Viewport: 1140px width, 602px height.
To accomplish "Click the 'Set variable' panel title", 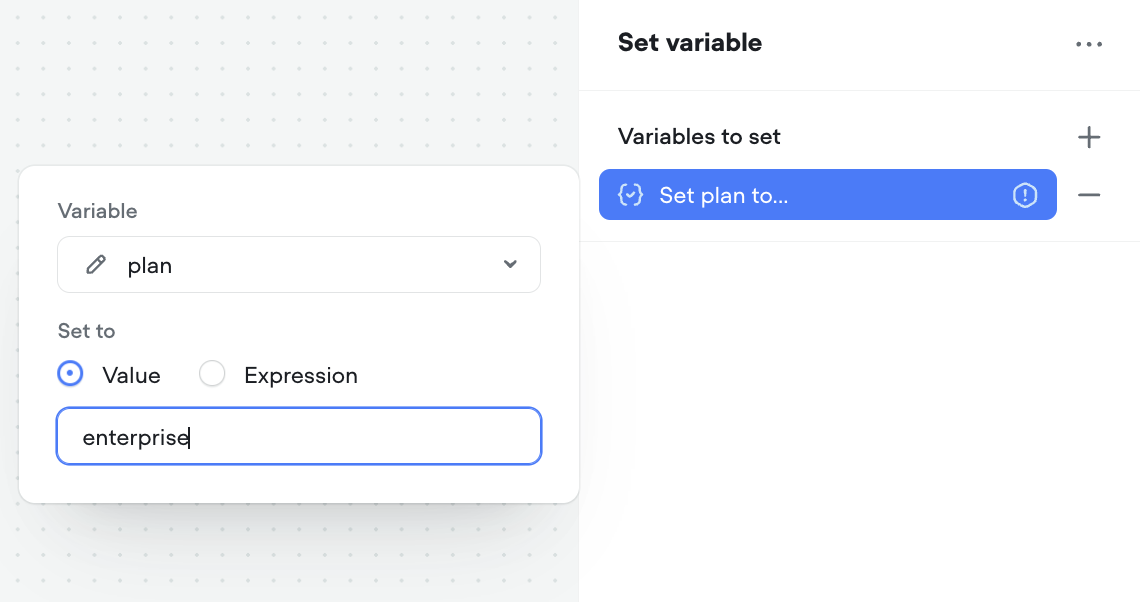I will pos(689,43).
